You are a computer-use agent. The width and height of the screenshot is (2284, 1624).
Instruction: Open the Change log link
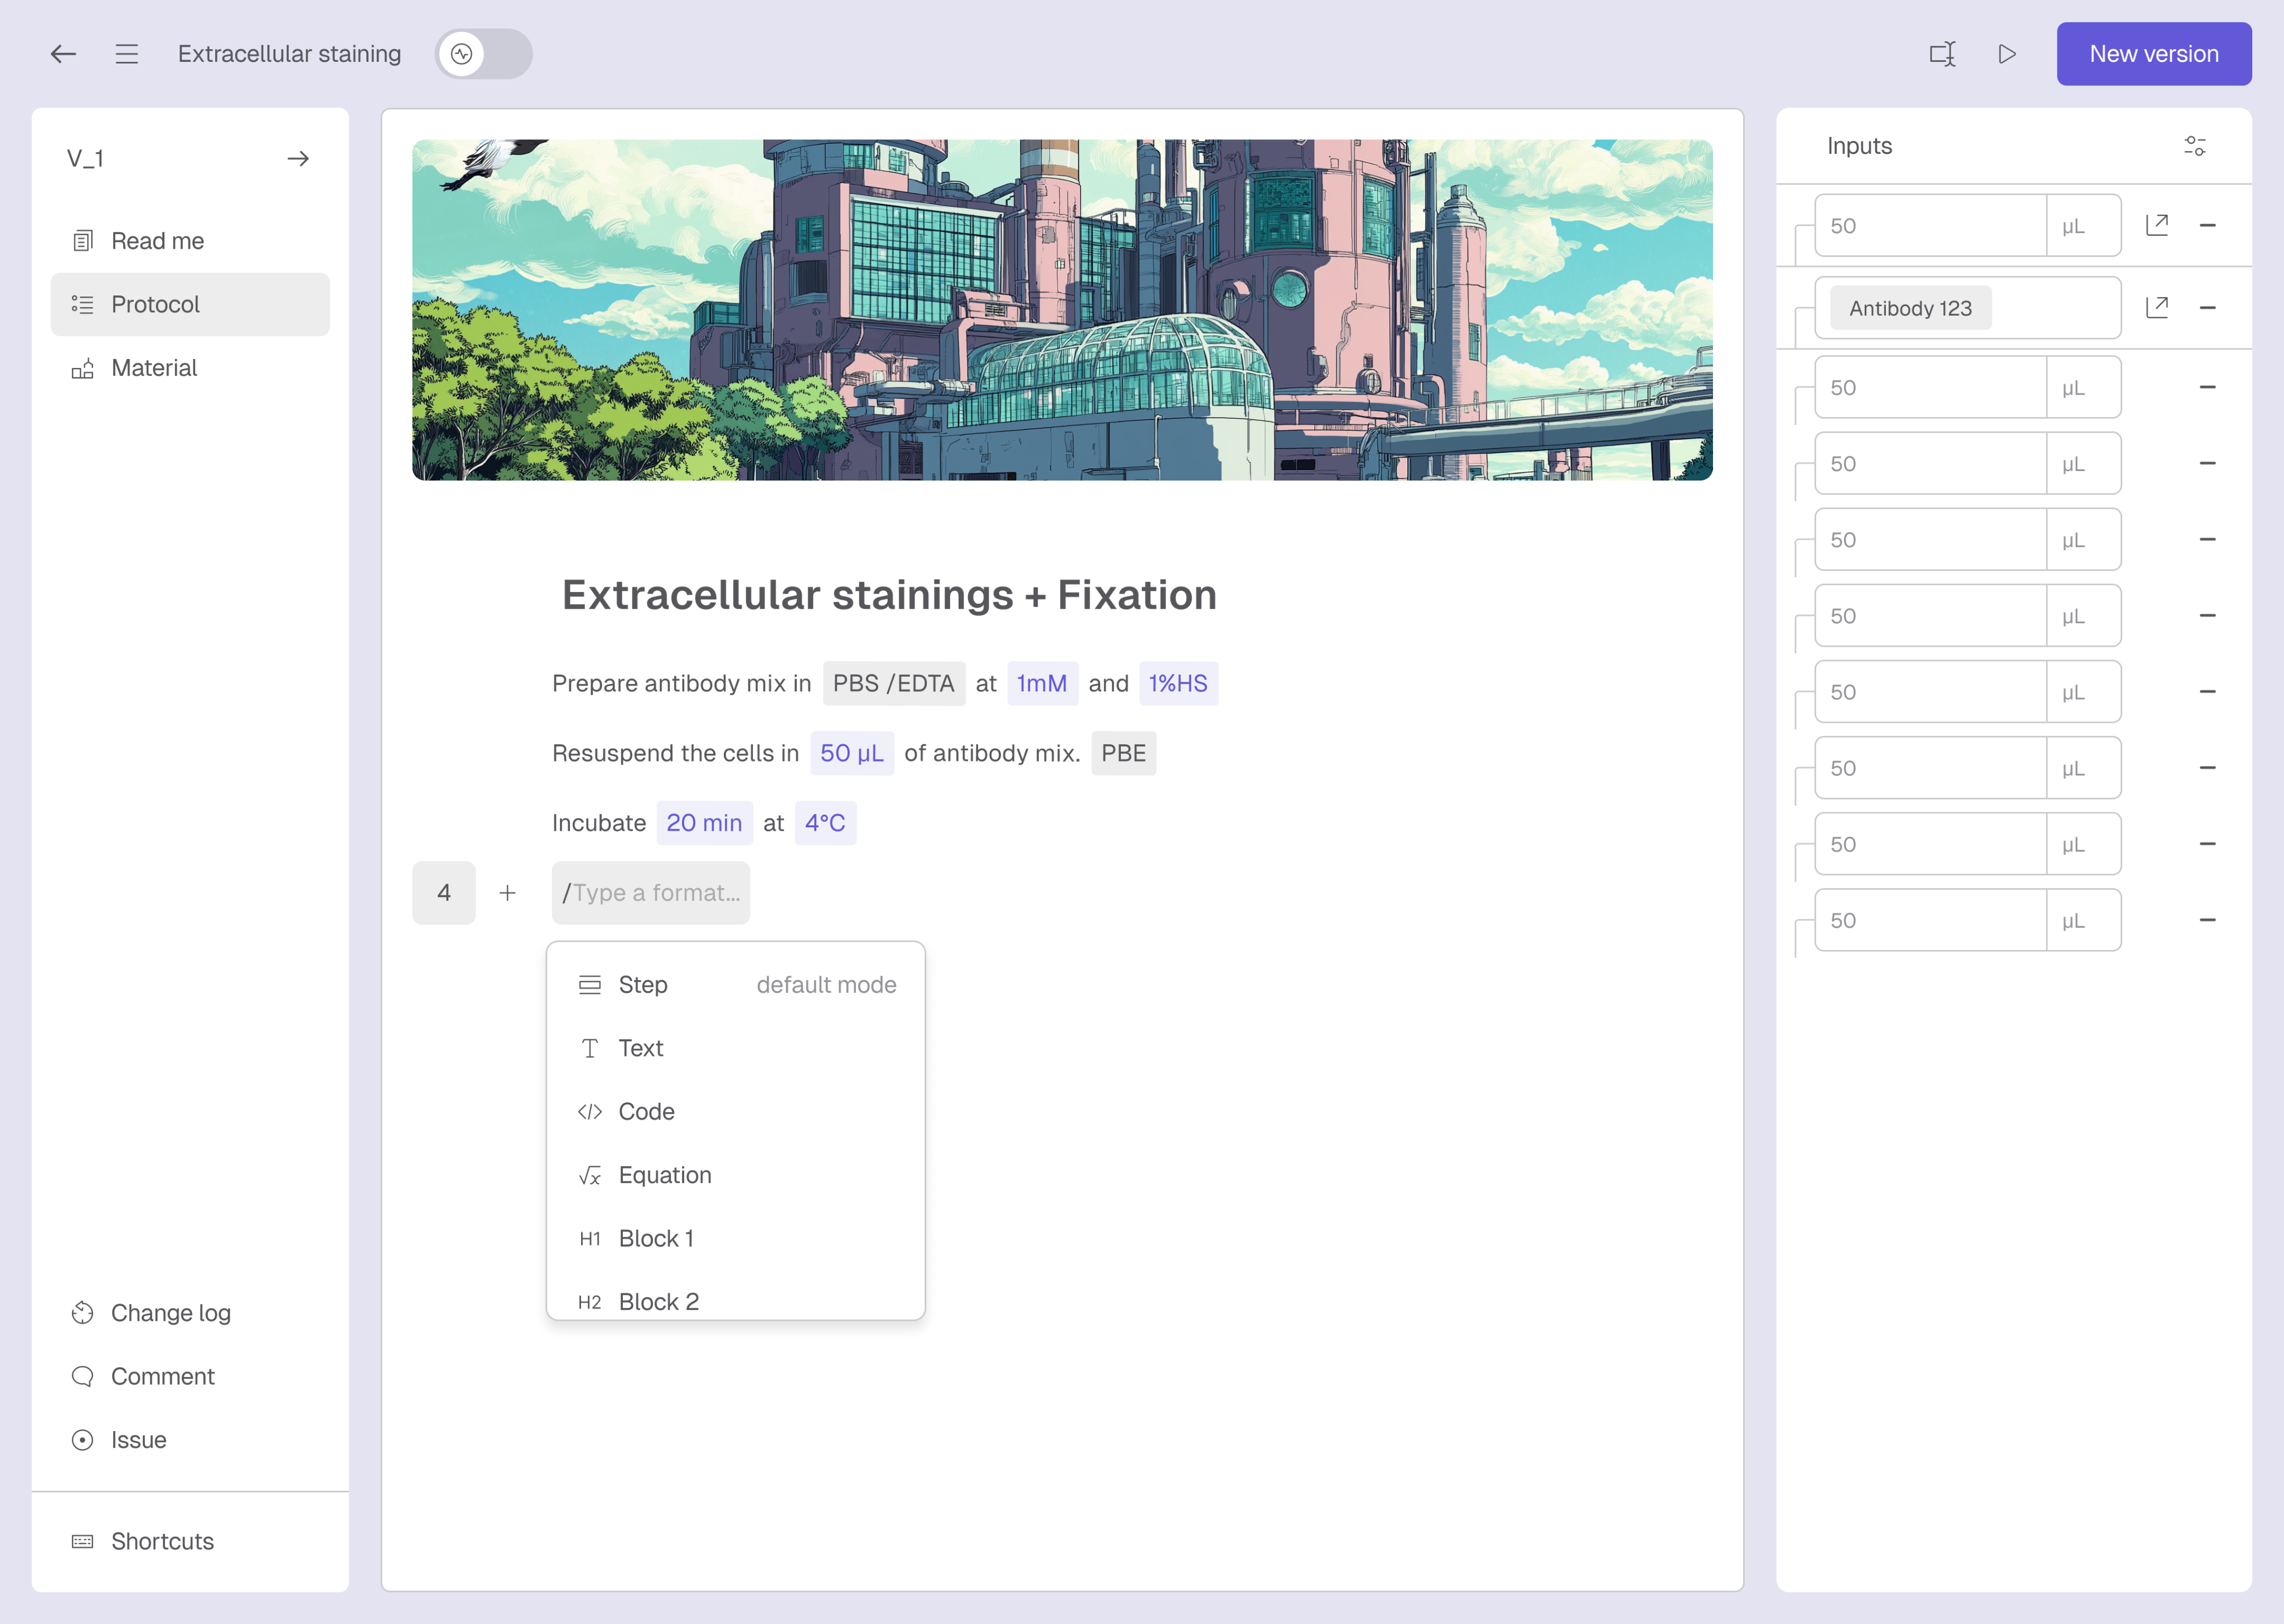click(170, 1313)
